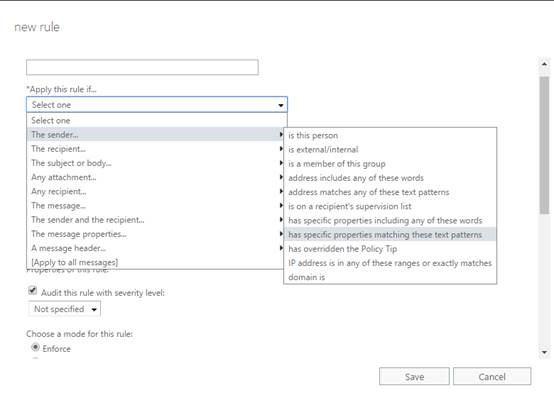Select 'The message...' menu entry
This screenshot has width=554, height=400.
(155, 205)
